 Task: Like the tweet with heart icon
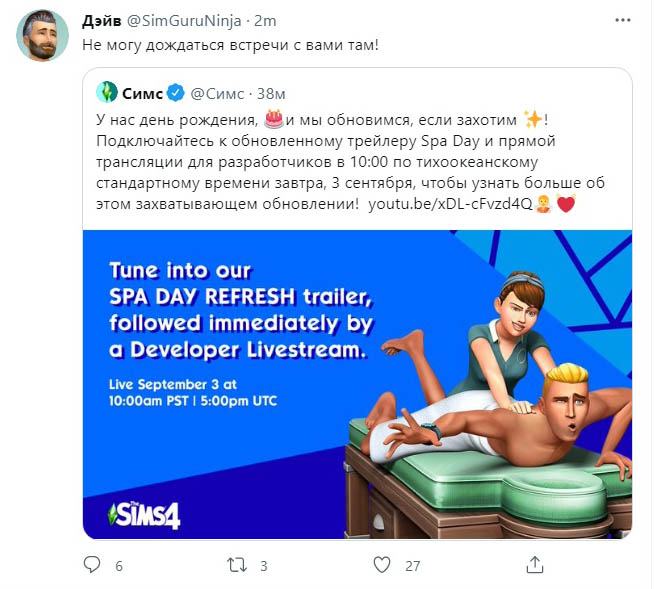382,565
